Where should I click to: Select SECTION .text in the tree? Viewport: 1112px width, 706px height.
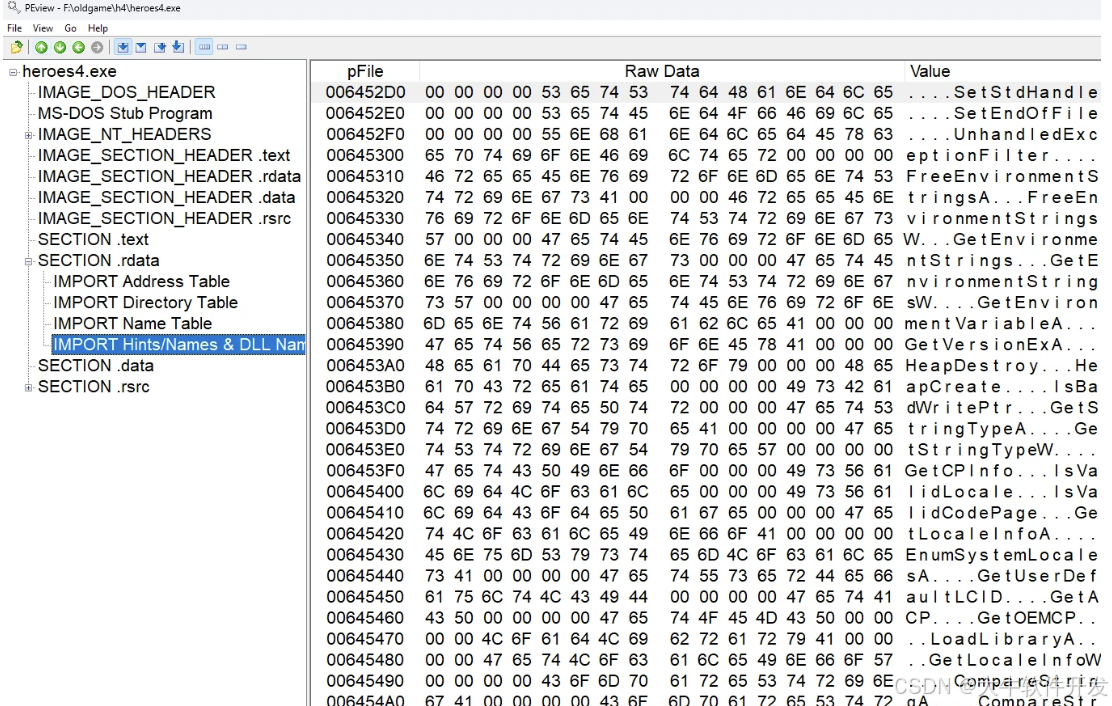[93, 240]
